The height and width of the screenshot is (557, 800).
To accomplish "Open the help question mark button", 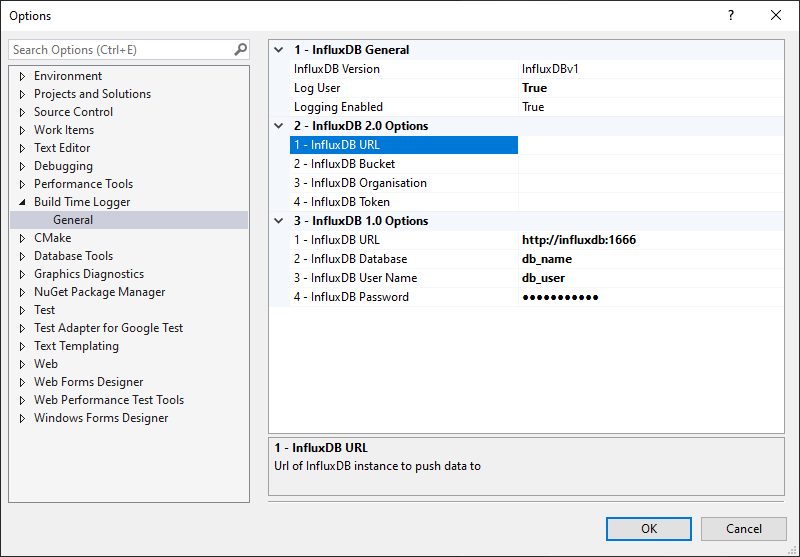I will (731, 15).
